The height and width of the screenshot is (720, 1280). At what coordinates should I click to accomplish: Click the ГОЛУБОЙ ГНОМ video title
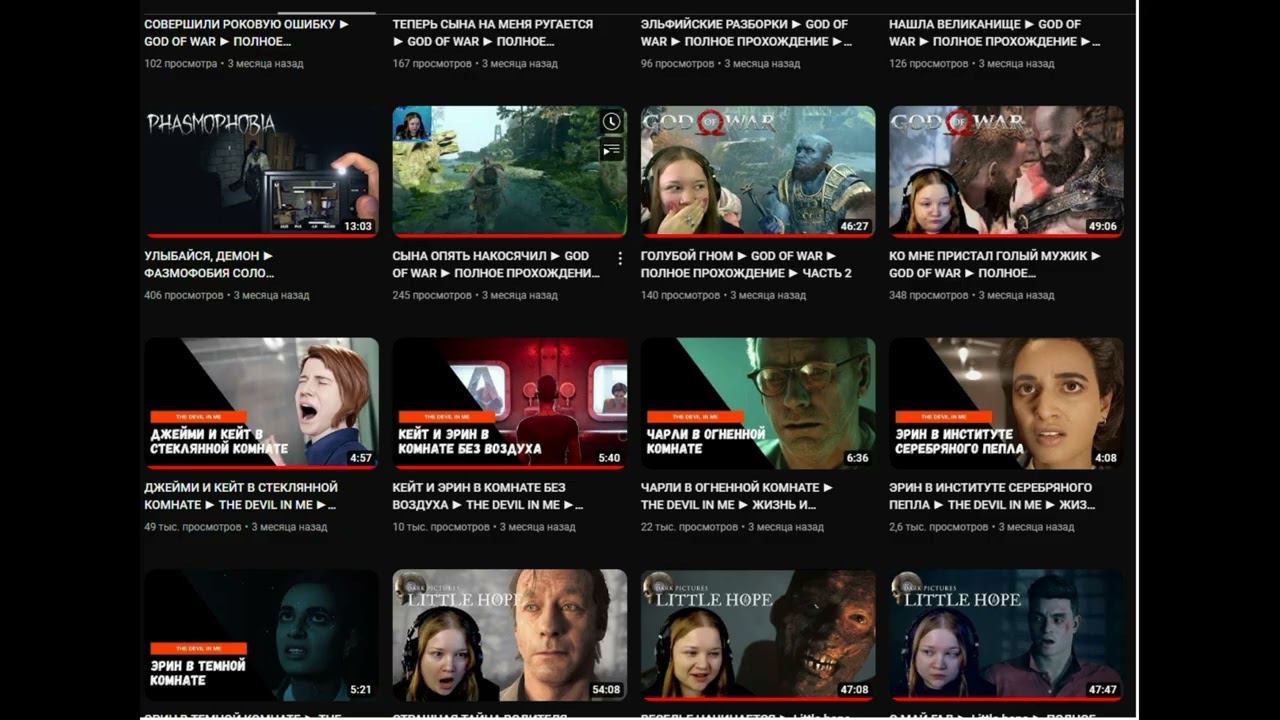pyautogui.click(x=747, y=264)
